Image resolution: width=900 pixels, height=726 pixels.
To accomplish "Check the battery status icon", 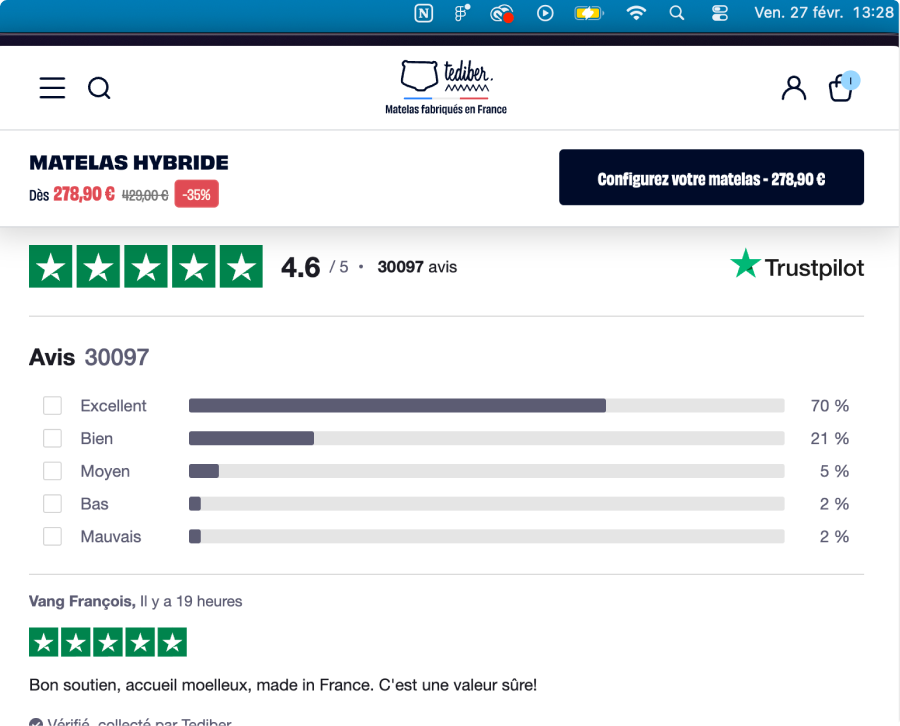I will pos(589,13).
